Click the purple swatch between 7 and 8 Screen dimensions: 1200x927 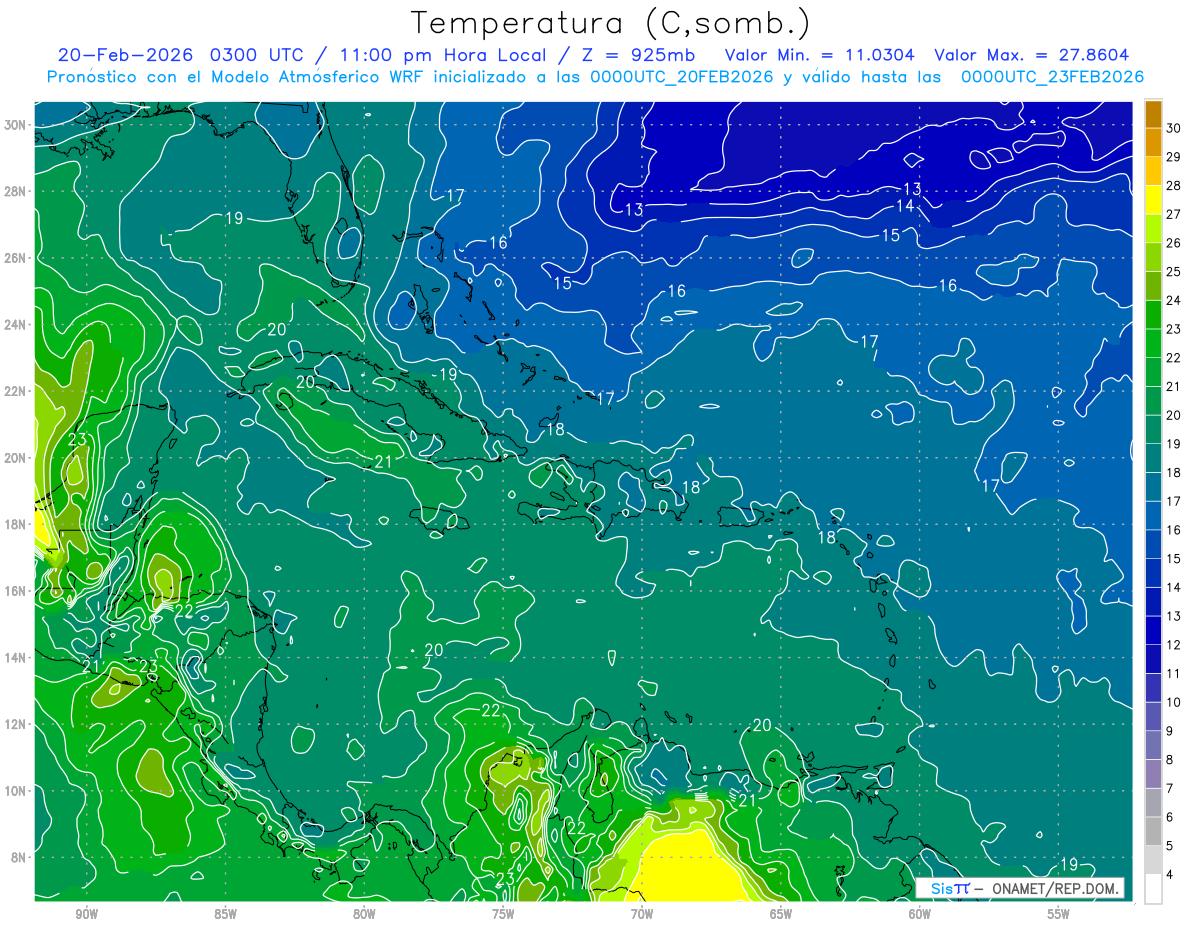click(1153, 774)
